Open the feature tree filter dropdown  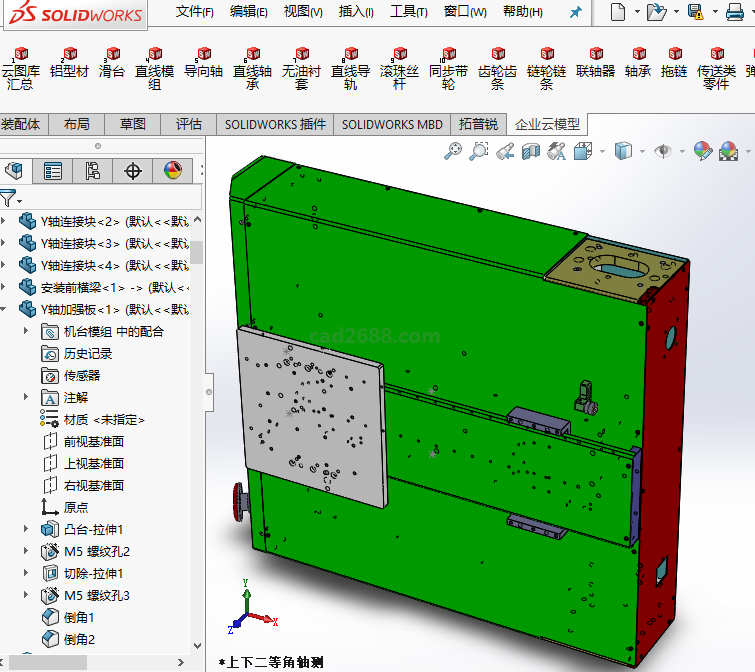(11, 198)
